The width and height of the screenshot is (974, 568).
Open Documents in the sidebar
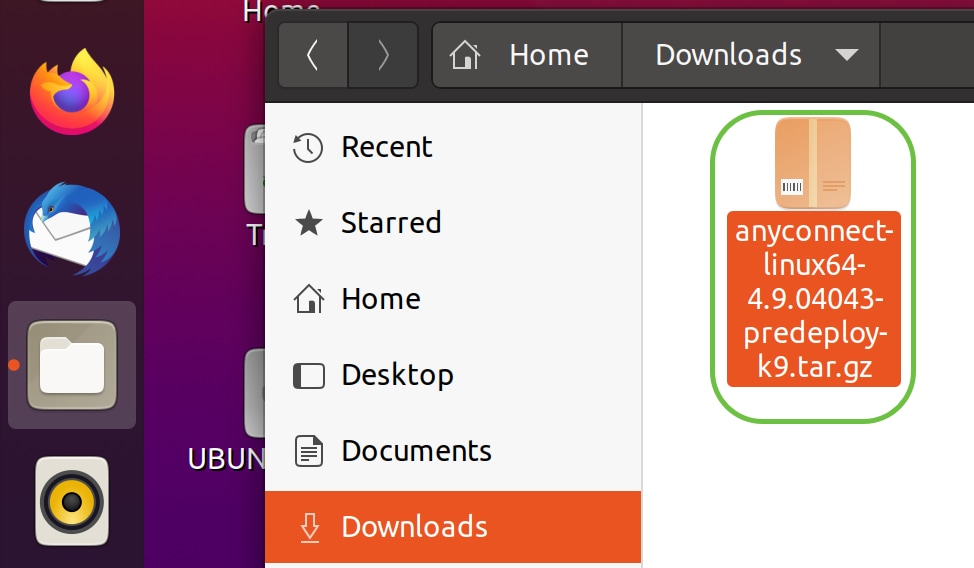[453, 451]
